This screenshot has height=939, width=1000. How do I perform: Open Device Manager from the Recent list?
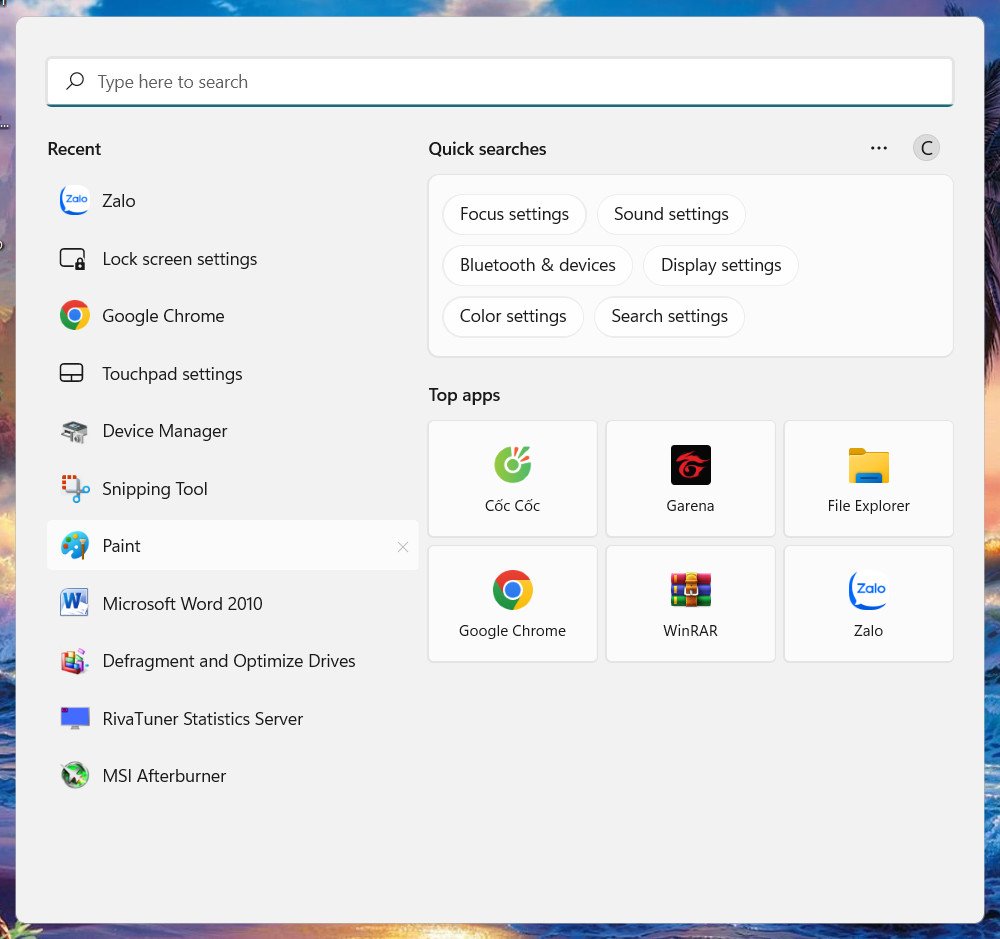coord(164,431)
